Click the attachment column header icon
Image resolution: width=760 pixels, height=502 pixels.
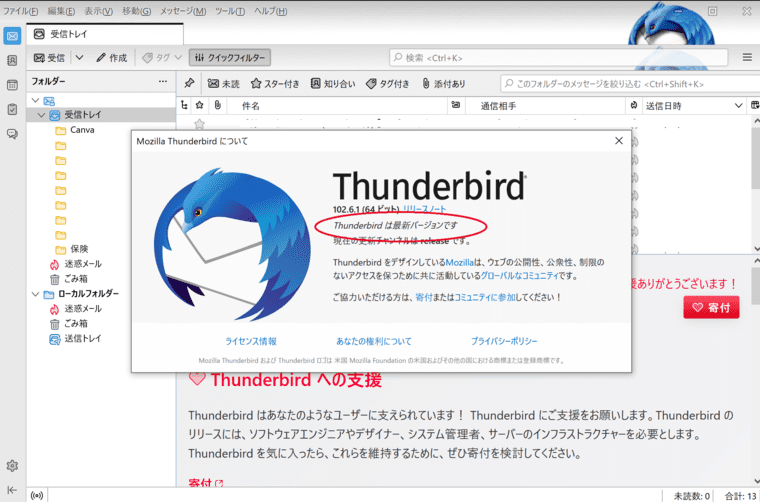click(x=217, y=105)
